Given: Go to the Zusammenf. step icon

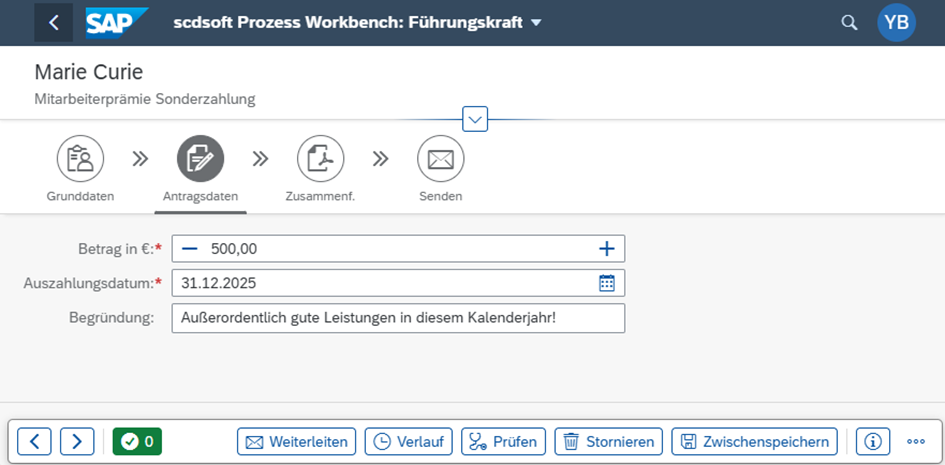Looking at the screenshot, I should (x=320, y=158).
